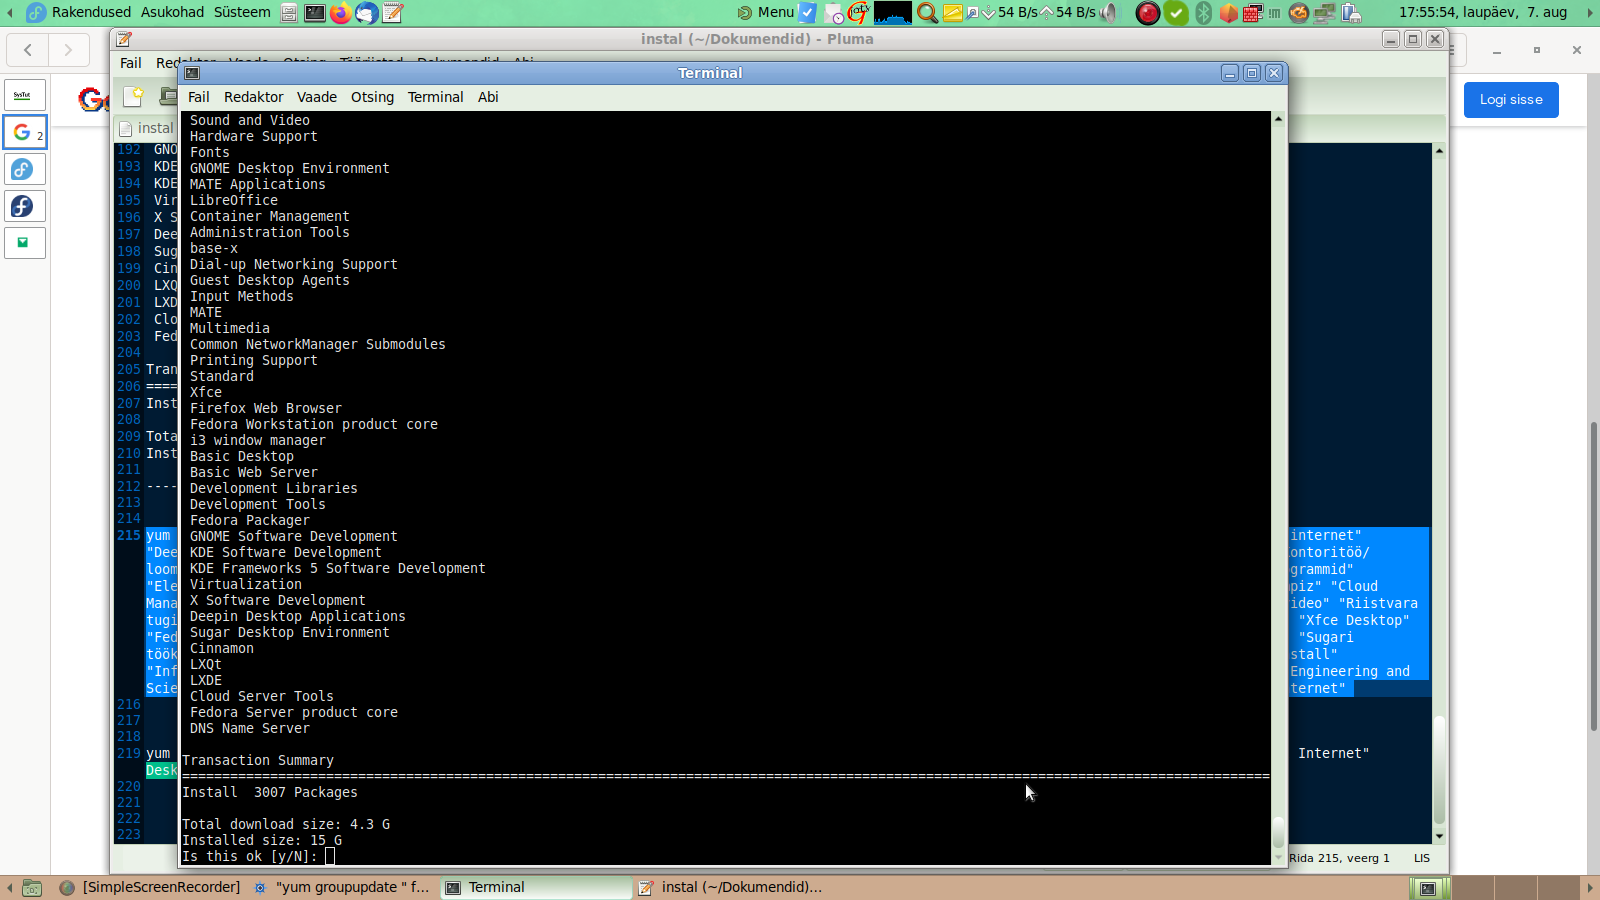Open the Bluetooth tray icon
Screen dimensions: 1600x900
(1204, 13)
